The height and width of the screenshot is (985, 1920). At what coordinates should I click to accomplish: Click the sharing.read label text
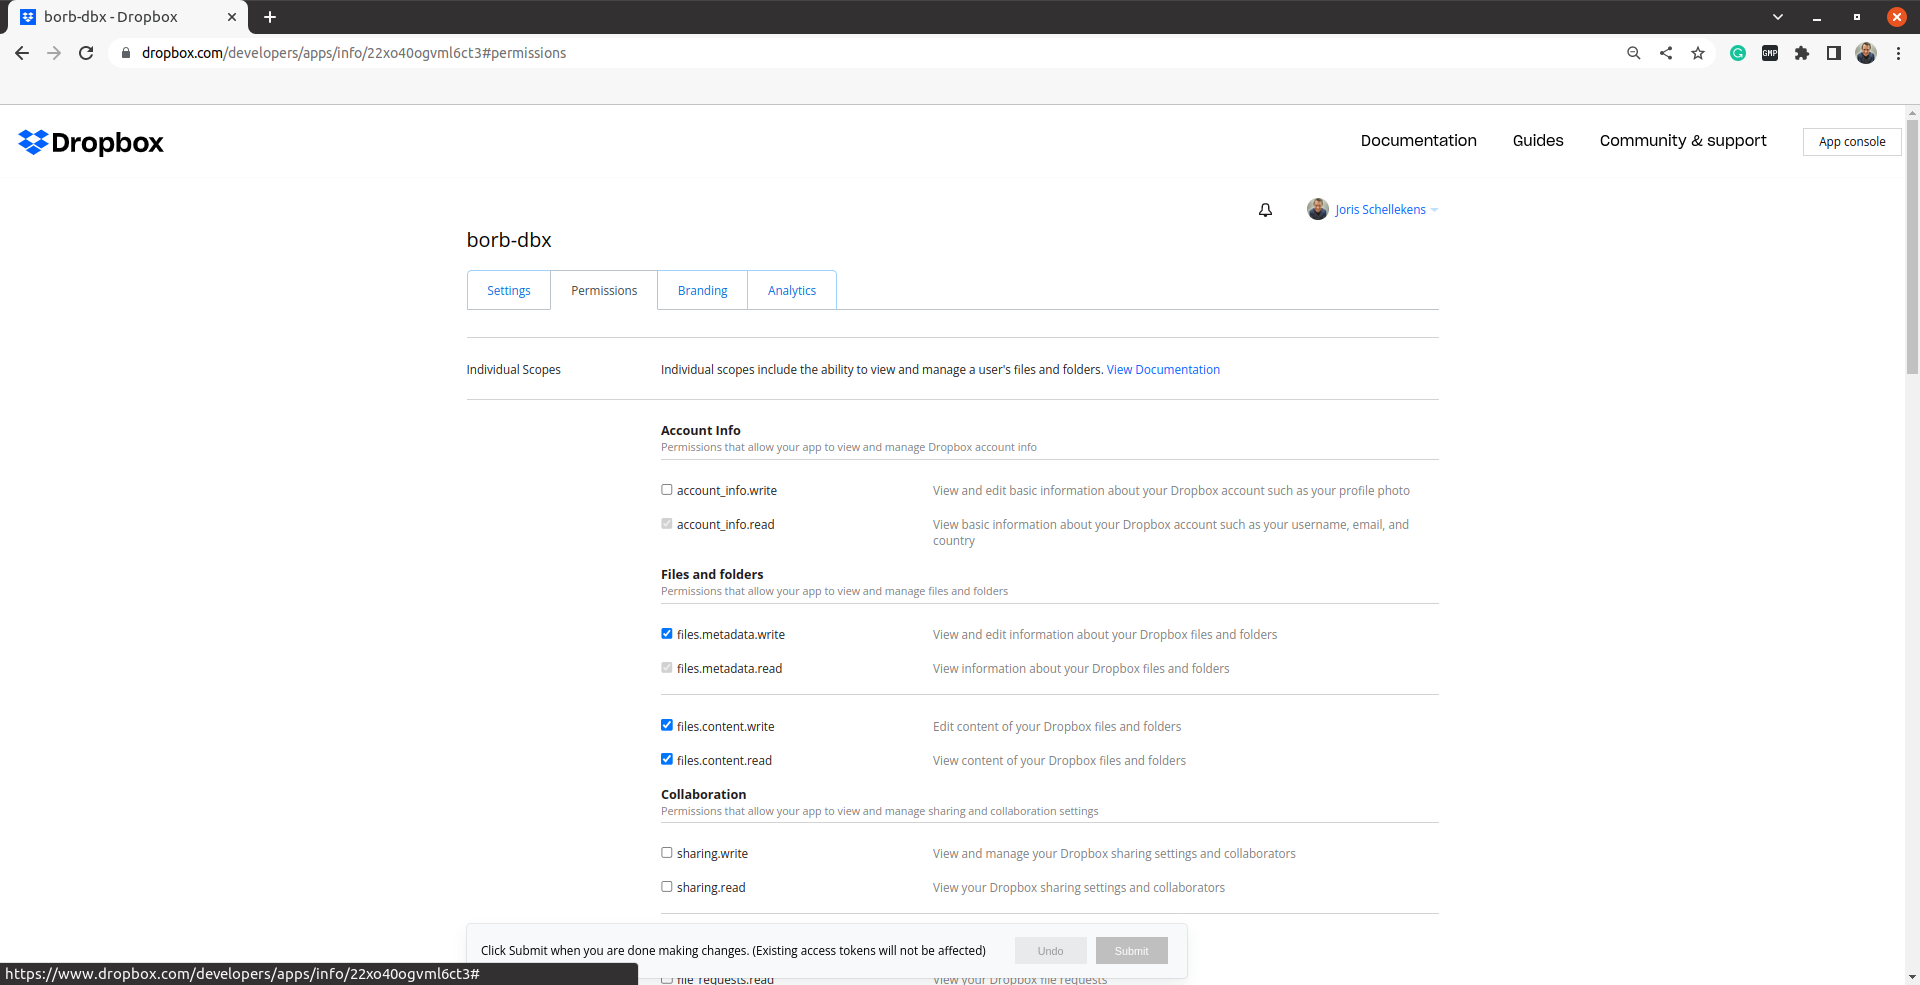[711, 888]
